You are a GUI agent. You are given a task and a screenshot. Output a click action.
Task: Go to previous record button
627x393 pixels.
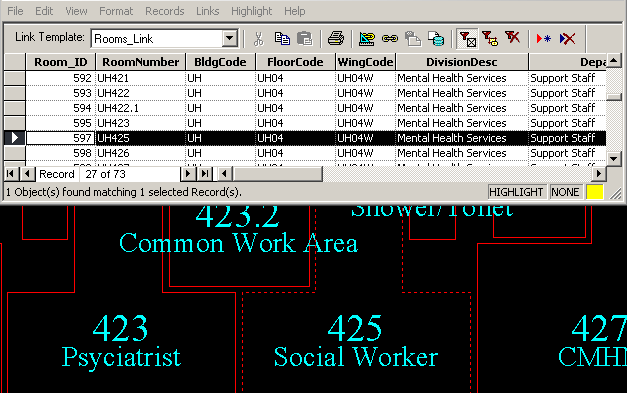[27, 174]
